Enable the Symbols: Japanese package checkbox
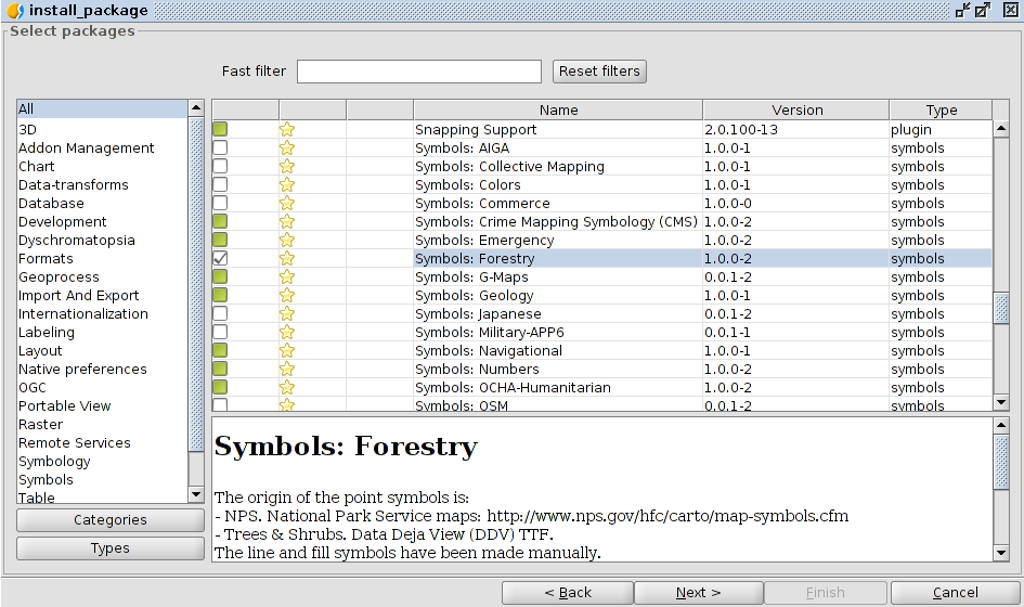This screenshot has width=1024, height=607. tap(220, 314)
